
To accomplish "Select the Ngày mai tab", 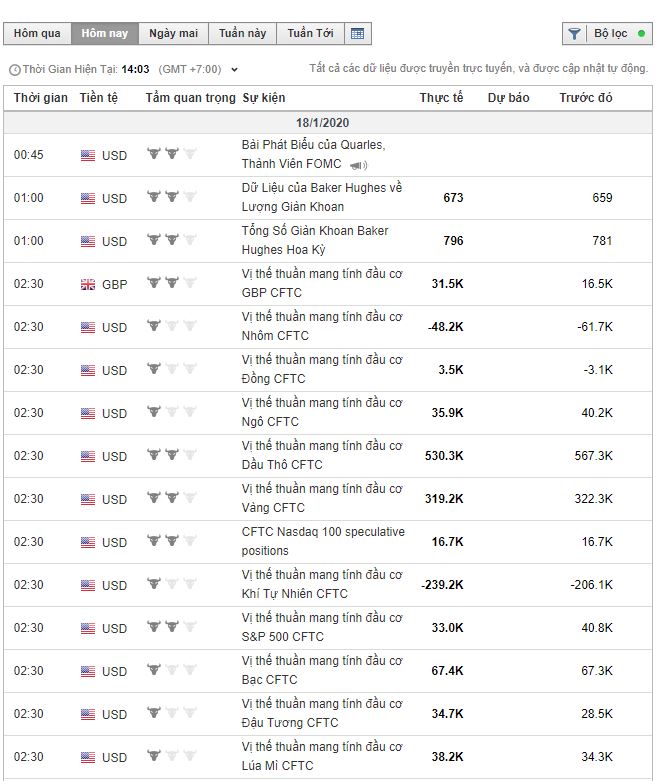I will [x=173, y=34].
